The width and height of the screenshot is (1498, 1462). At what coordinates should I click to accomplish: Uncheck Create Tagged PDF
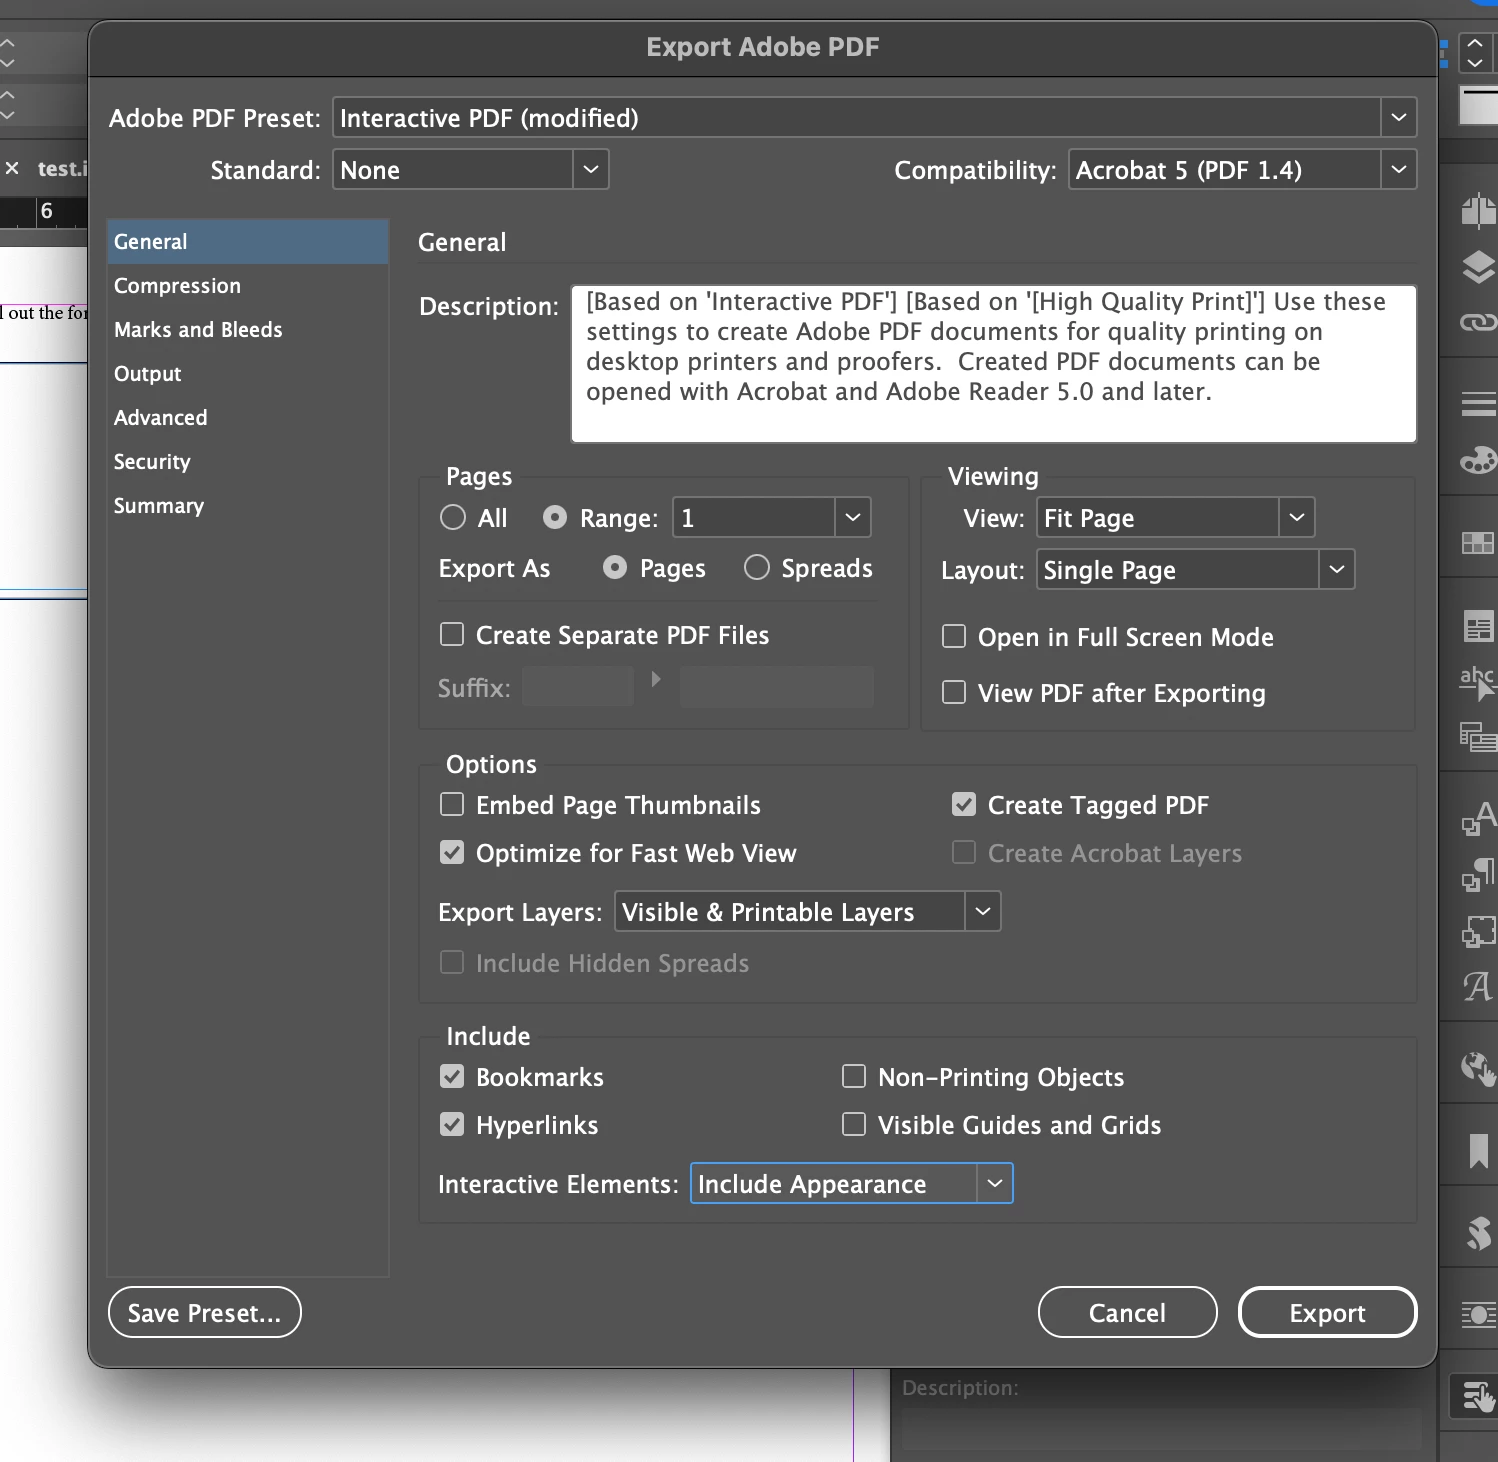pos(964,804)
